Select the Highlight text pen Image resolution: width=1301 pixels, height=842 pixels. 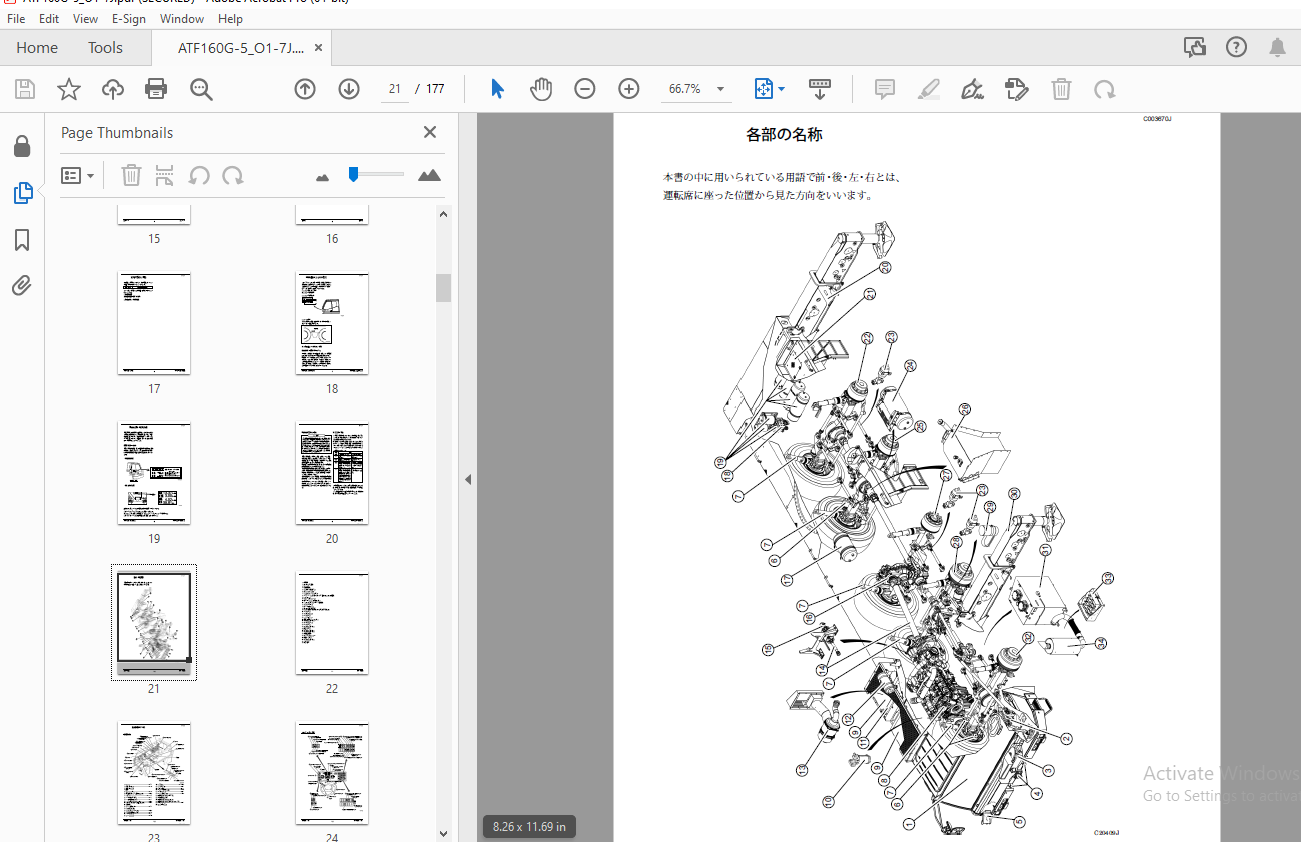click(x=929, y=89)
